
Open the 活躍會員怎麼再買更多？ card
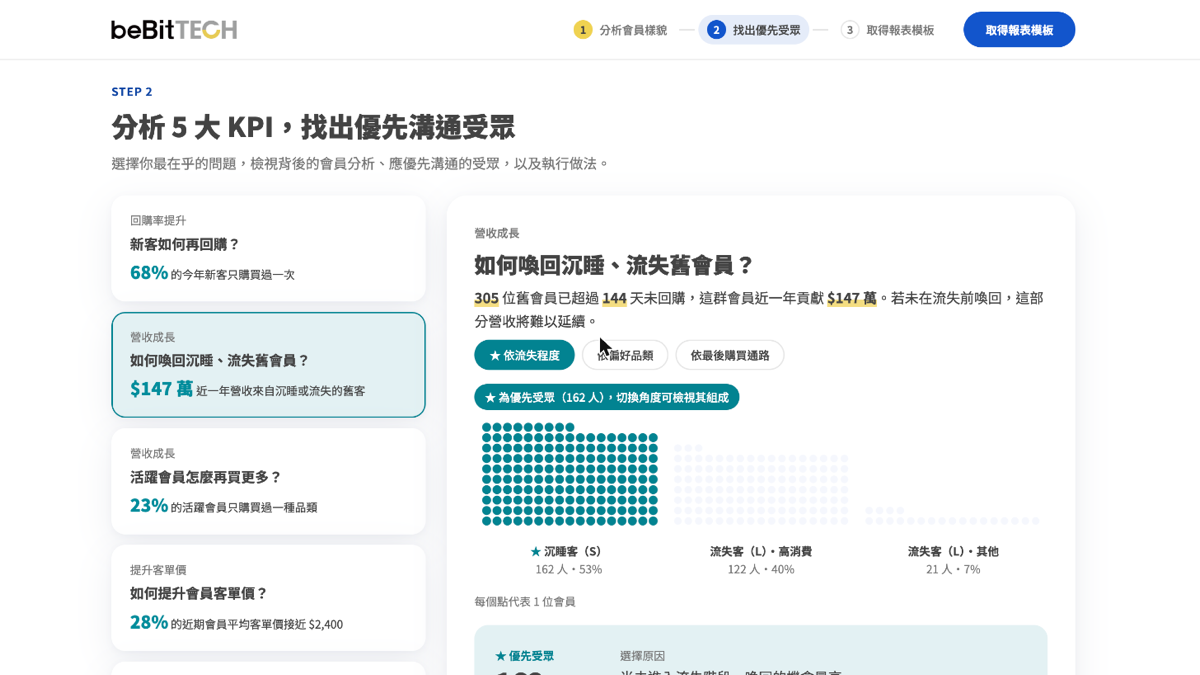[x=268, y=481]
